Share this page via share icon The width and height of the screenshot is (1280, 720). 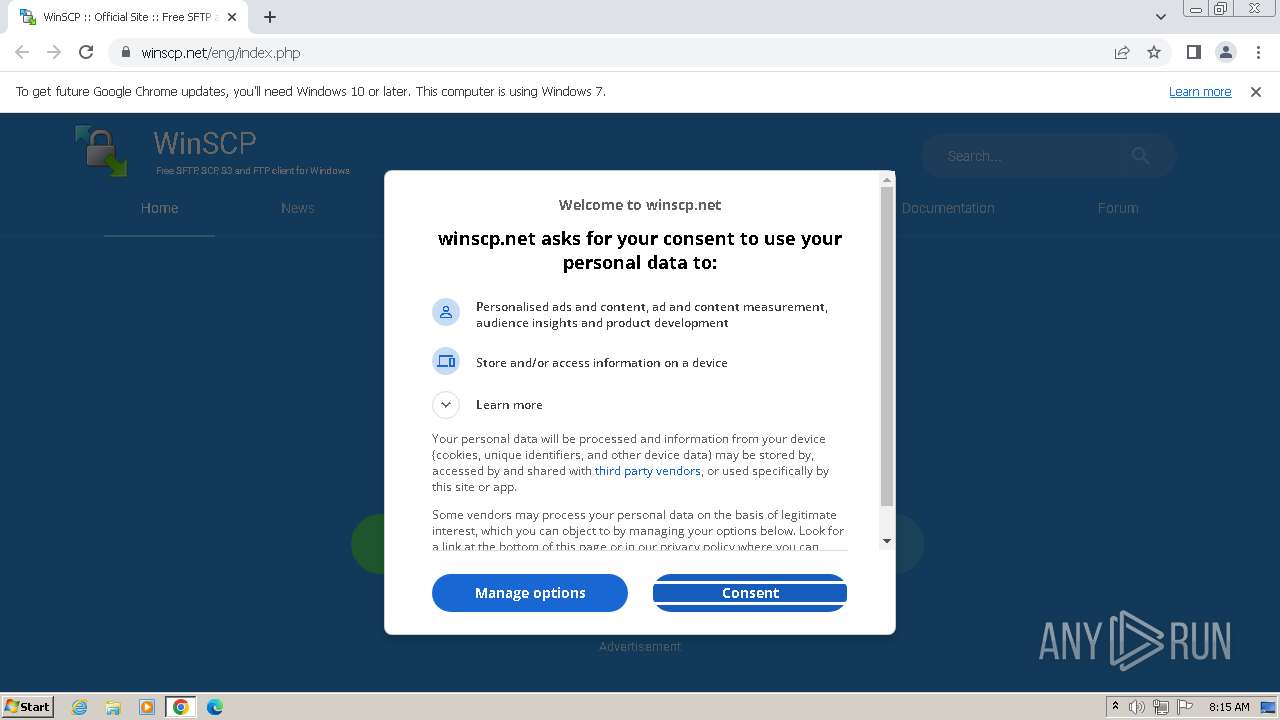1122,53
